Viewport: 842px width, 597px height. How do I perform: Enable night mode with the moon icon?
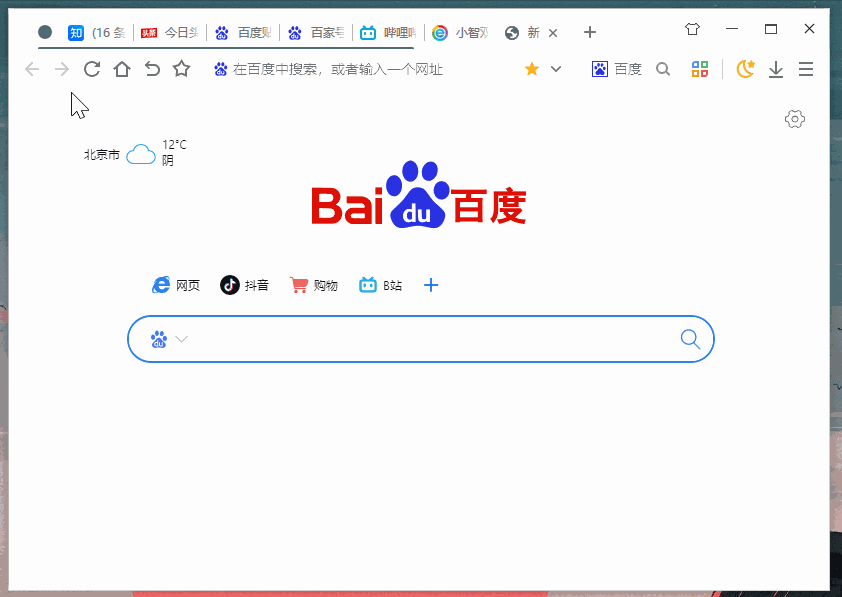[x=745, y=69]
